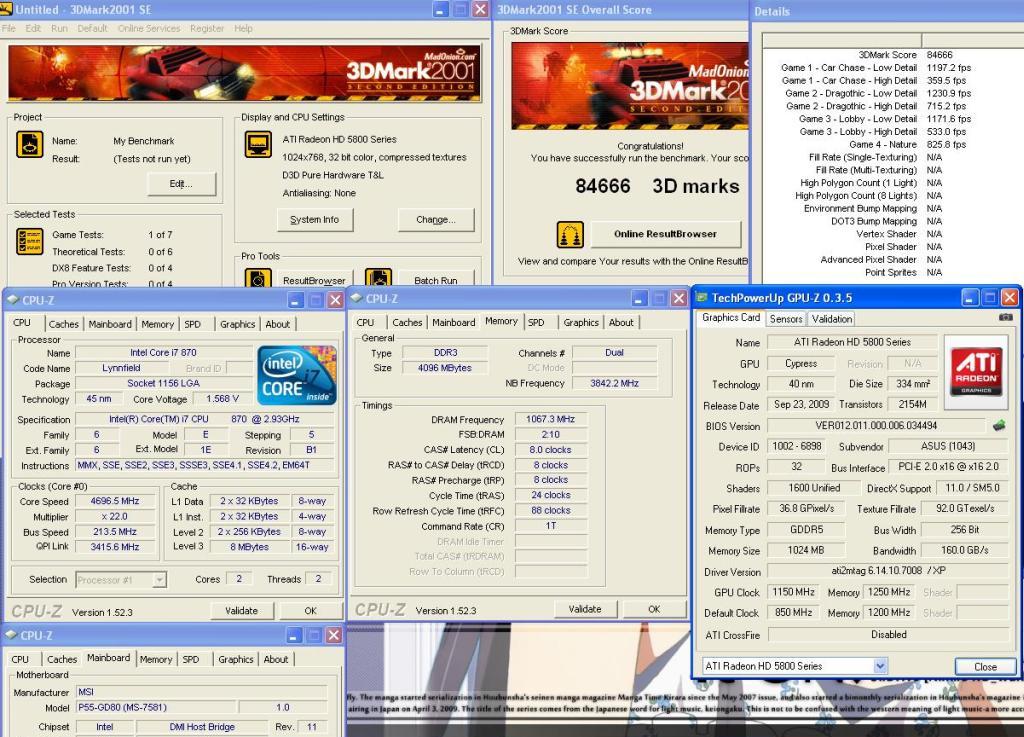This screenshot has width=1024, height=737.
Task: Click OK in the CPU-Z Memory window
Action: point(654,608)
